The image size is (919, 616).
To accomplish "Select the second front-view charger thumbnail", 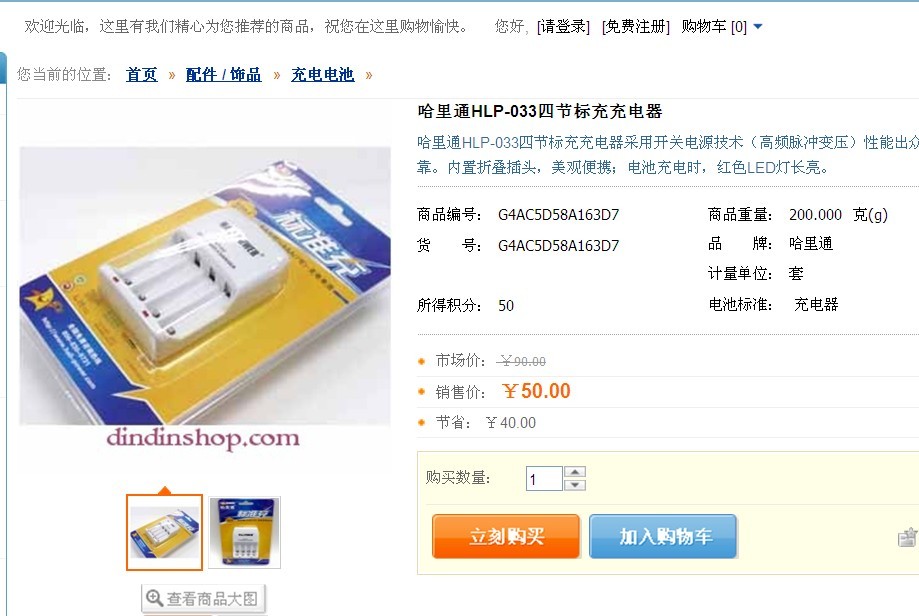I will click(244, 532).
